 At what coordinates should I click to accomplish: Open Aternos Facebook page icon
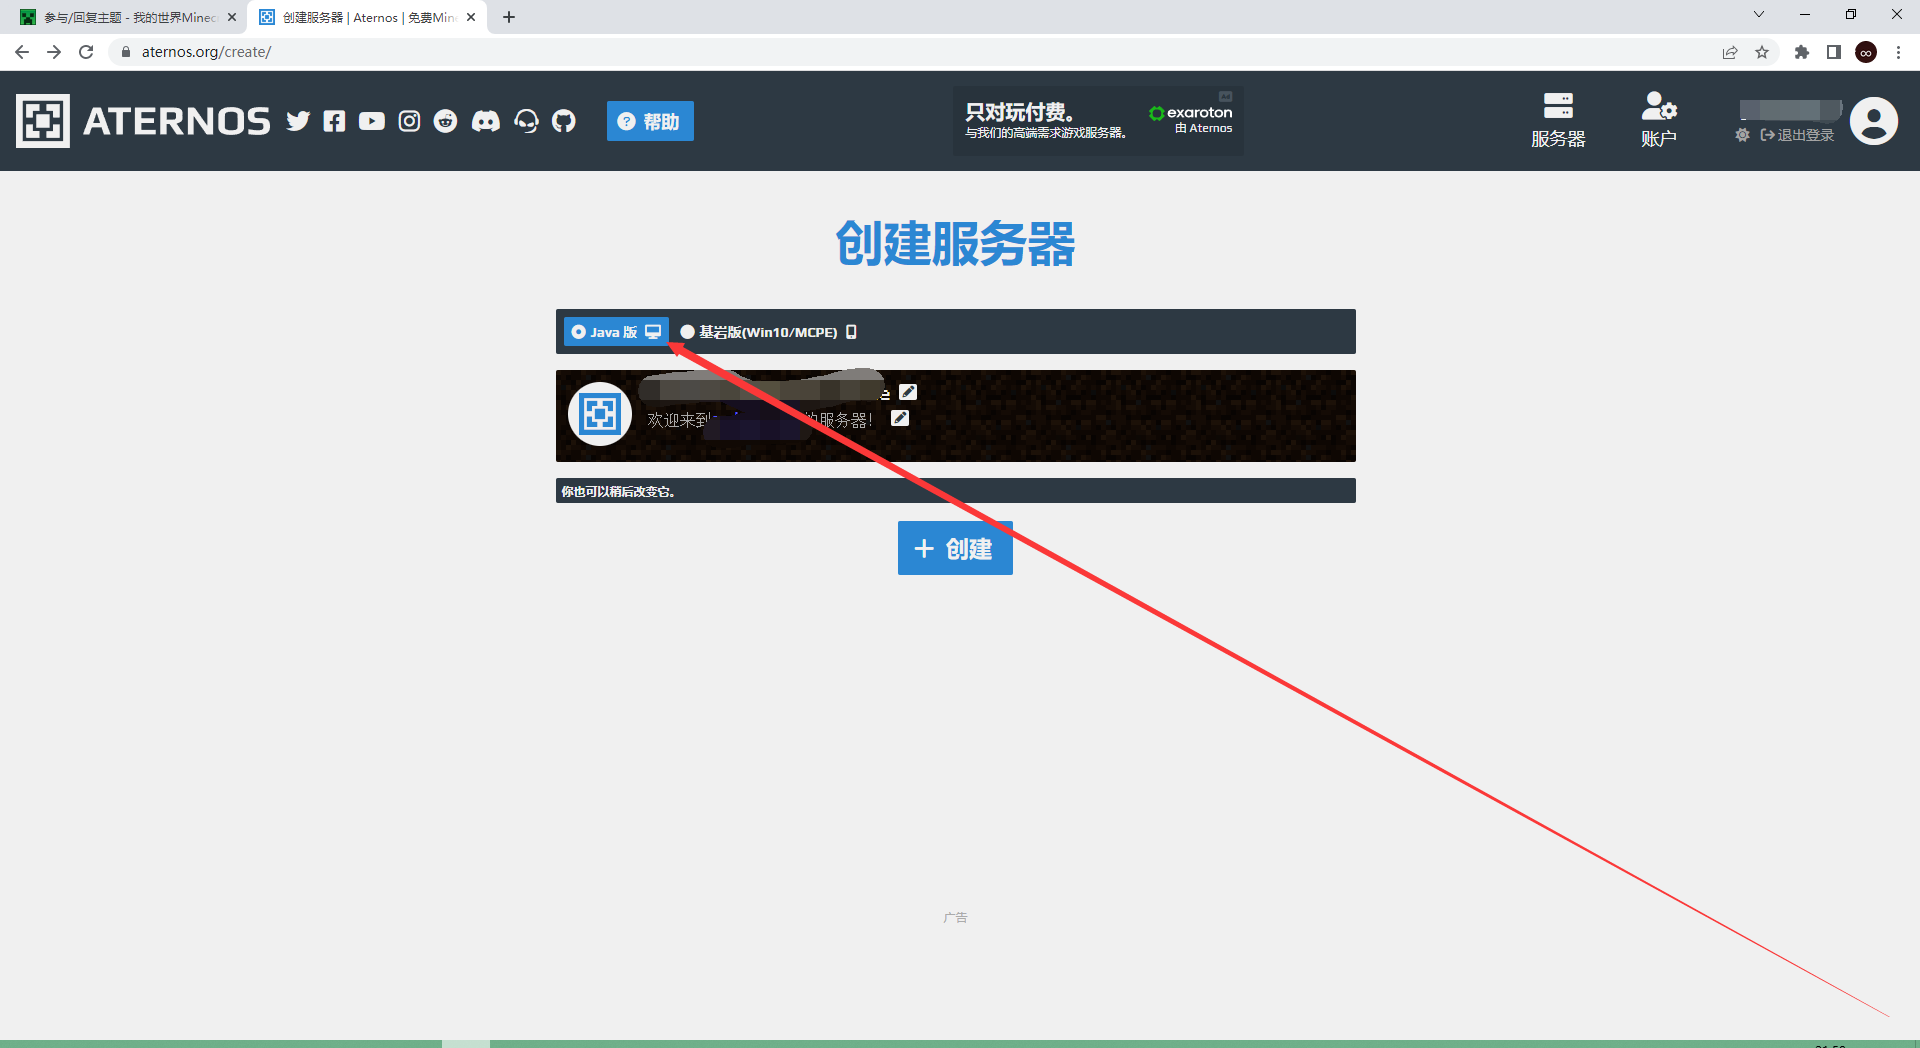tap(335, 121)
